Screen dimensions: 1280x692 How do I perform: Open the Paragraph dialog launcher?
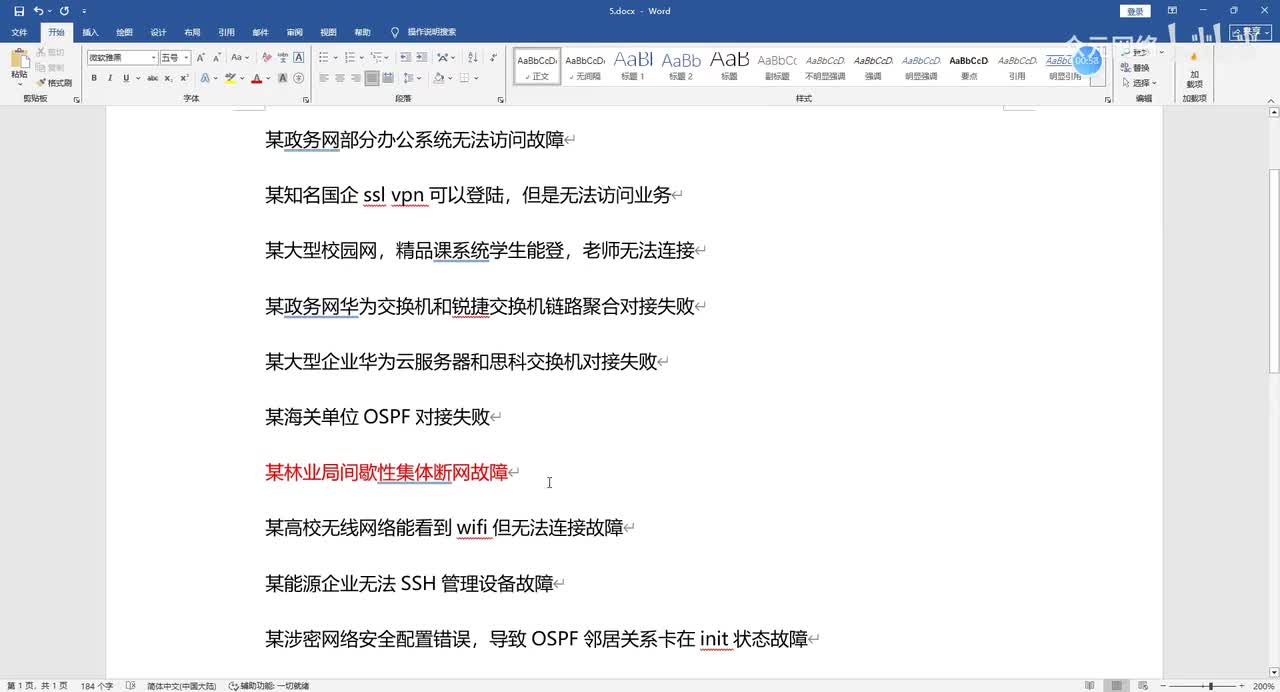(x=500, y=99)
